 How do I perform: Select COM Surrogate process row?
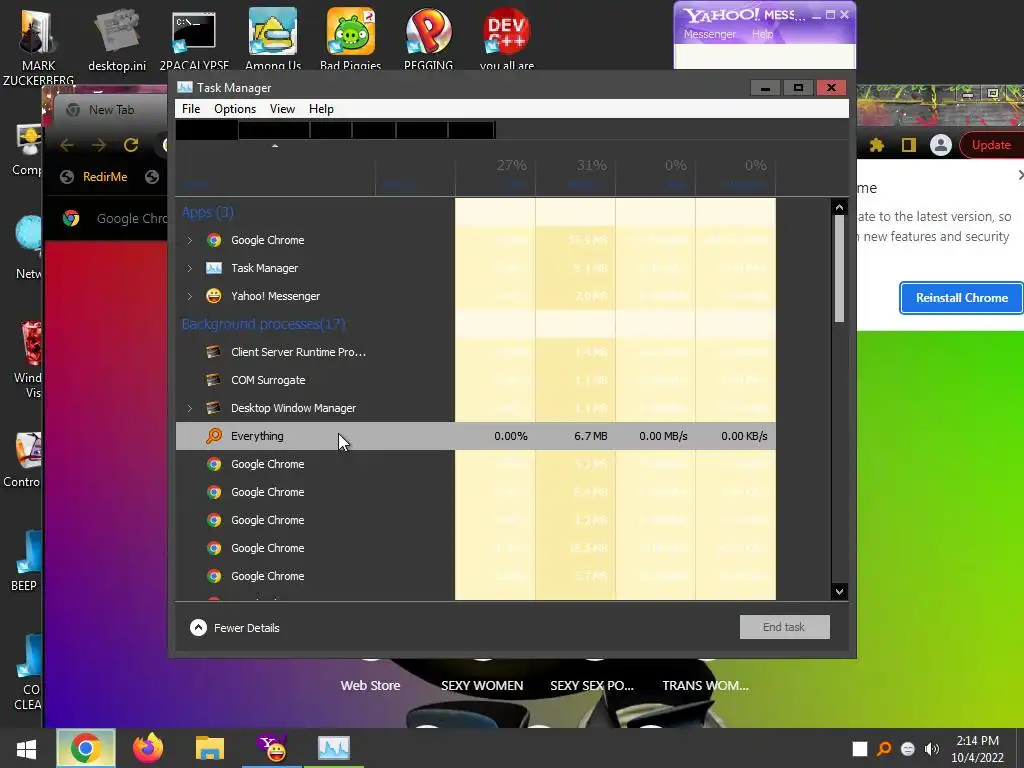click(x=475, y=380)
